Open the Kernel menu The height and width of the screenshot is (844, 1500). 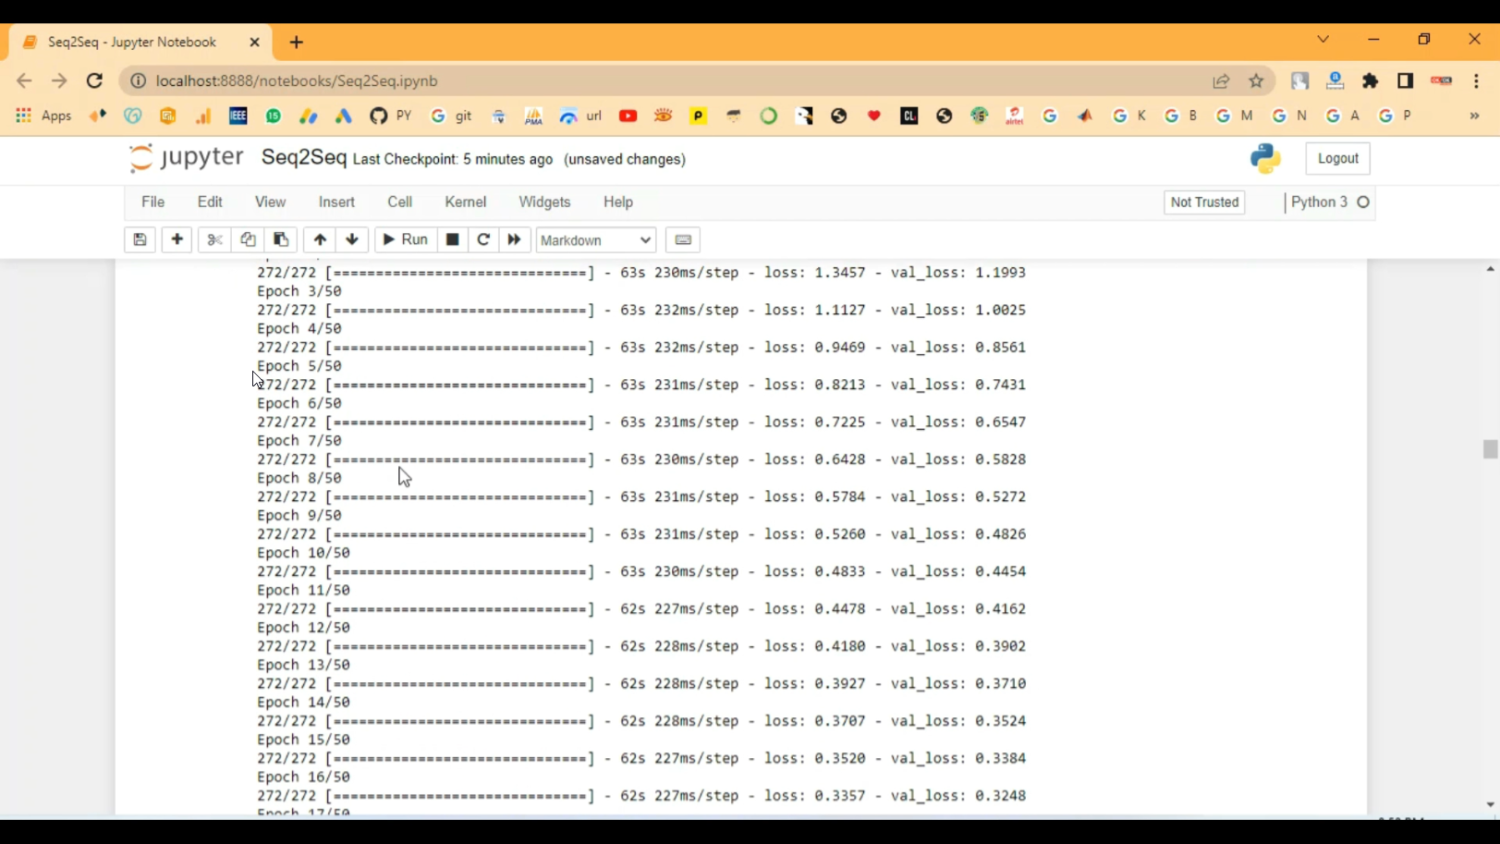pyautogui.click(x=465, y=202)
